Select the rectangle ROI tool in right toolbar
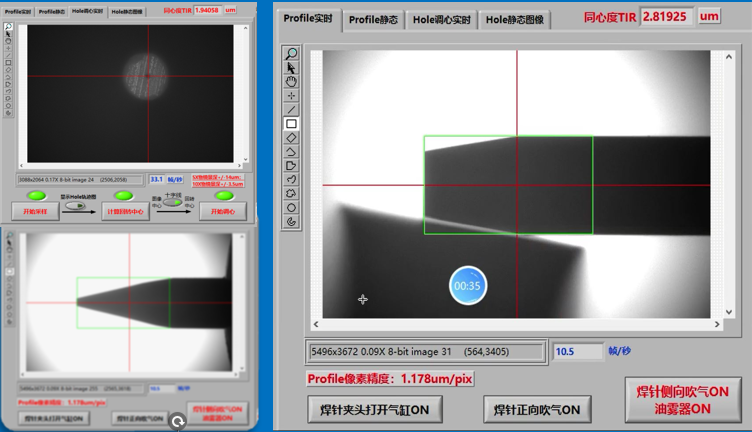Screen dimensions: 752x432 pyautogui.click(x=291, y=124)
